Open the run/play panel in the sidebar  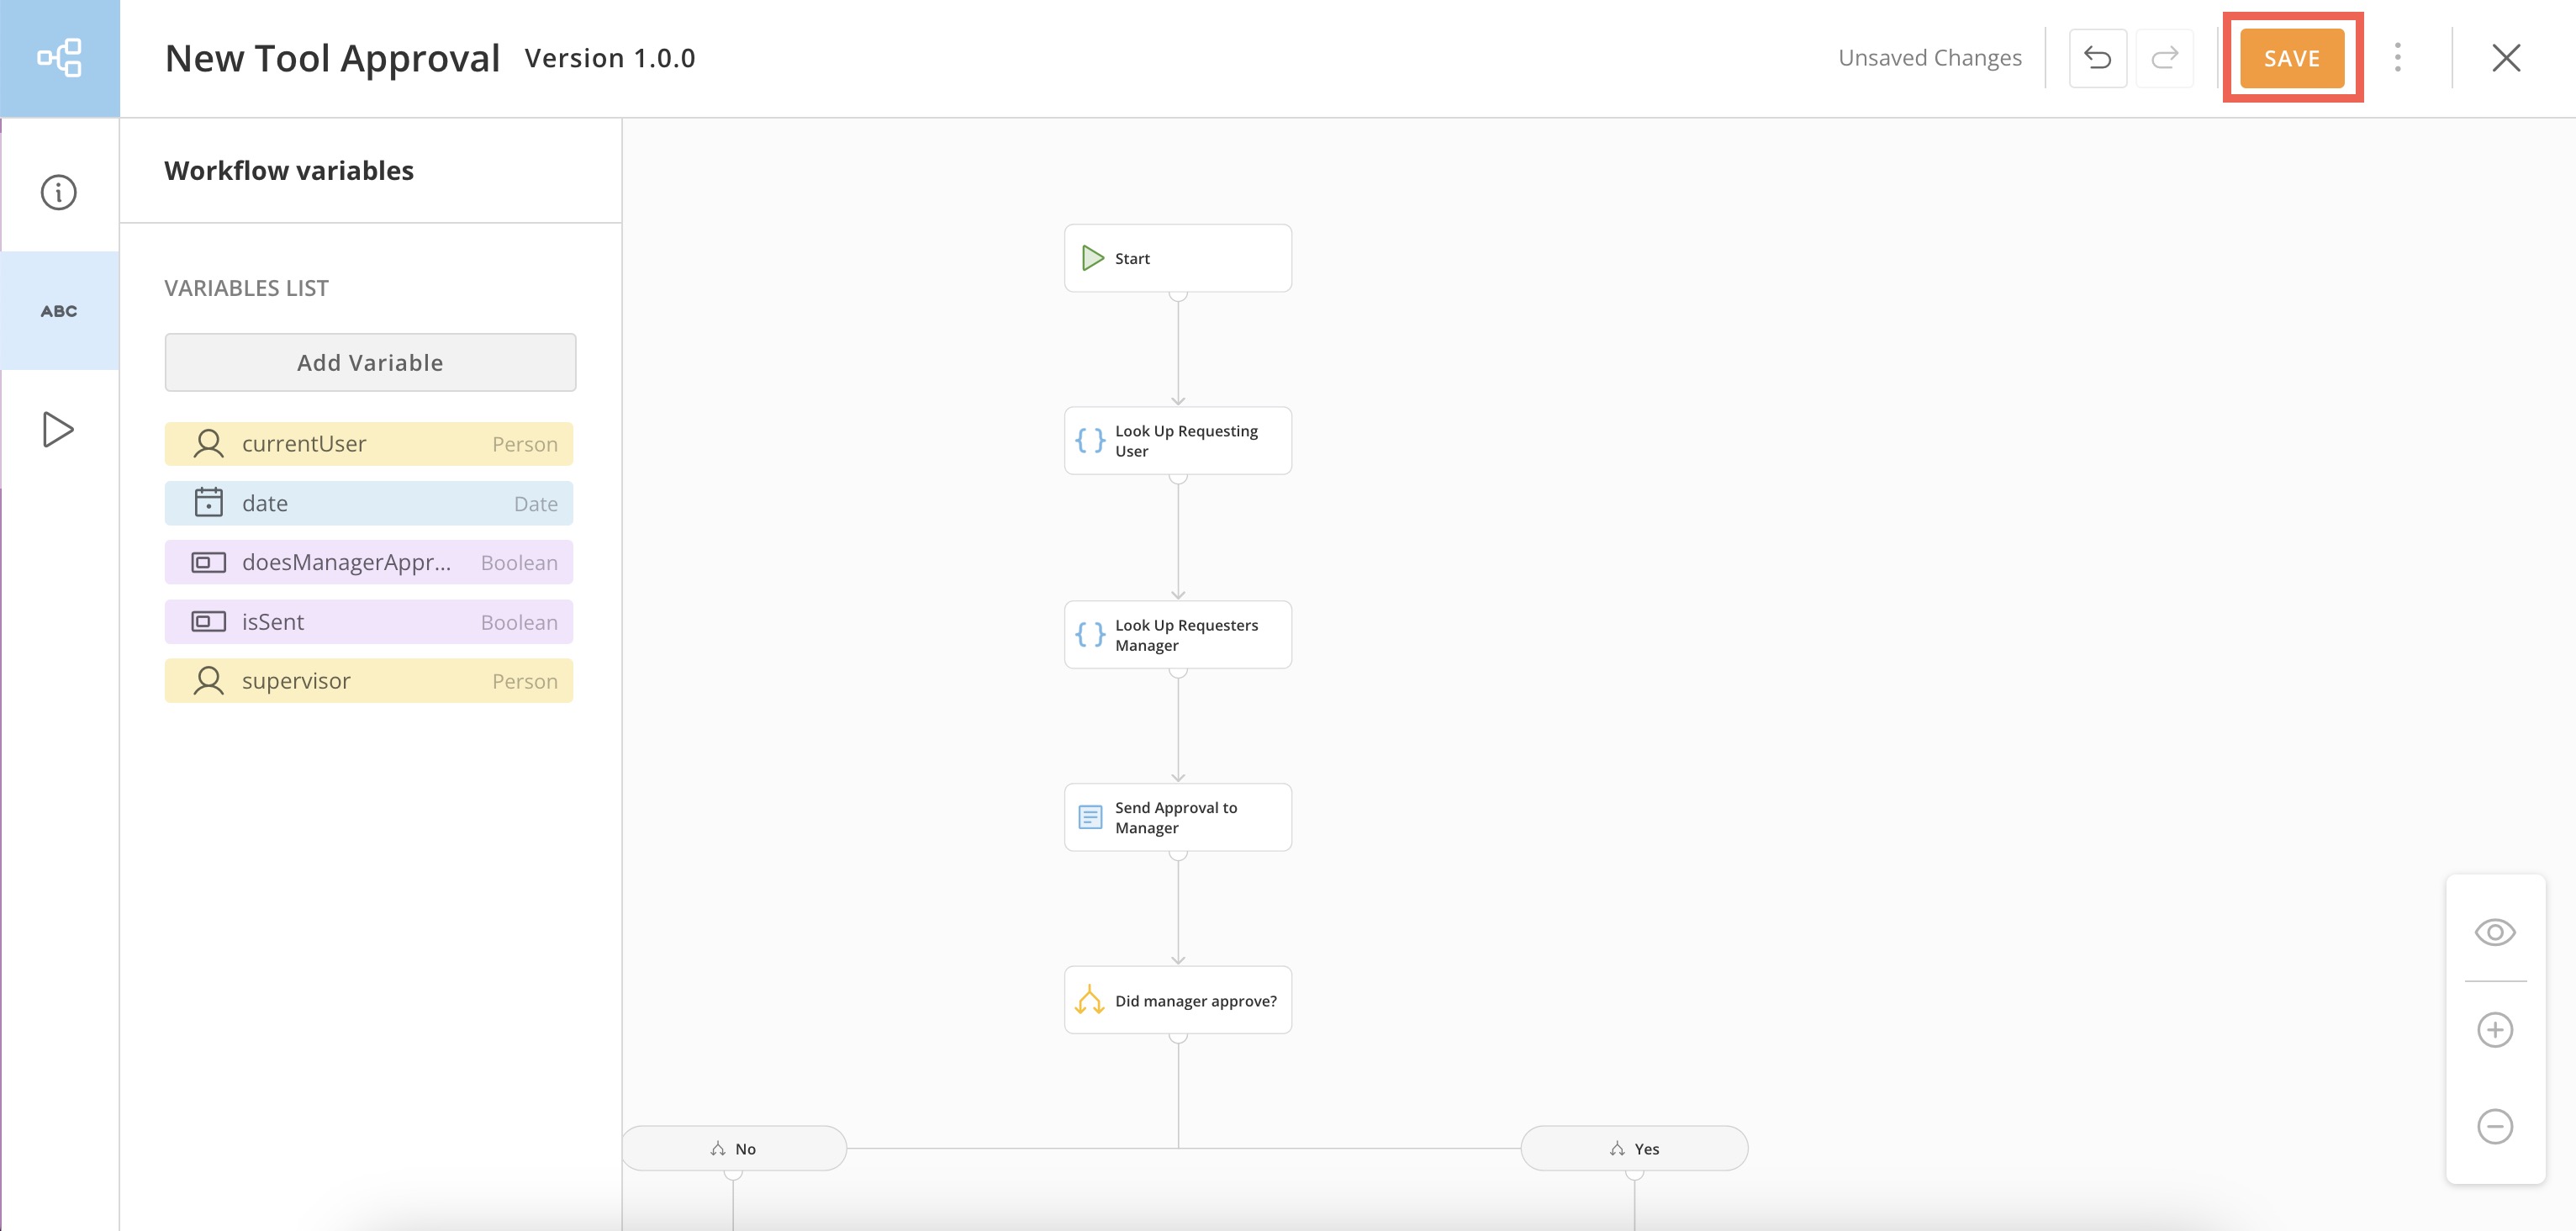(58, 429)
